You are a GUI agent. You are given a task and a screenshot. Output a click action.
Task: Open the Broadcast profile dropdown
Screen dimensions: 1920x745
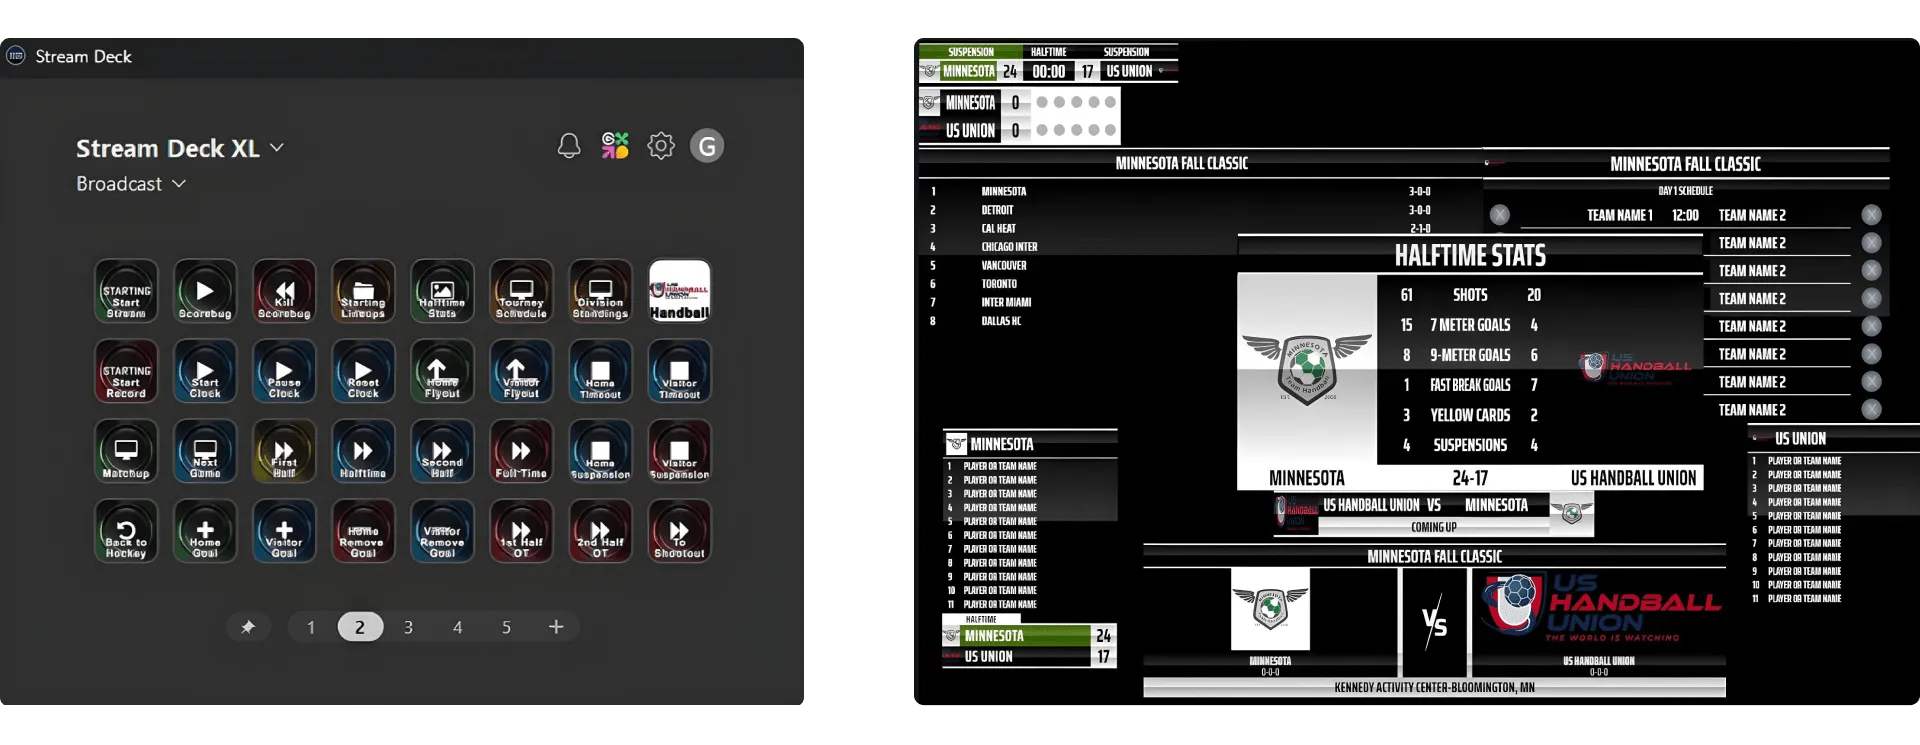pyautogui.click(x=131, y=184)
